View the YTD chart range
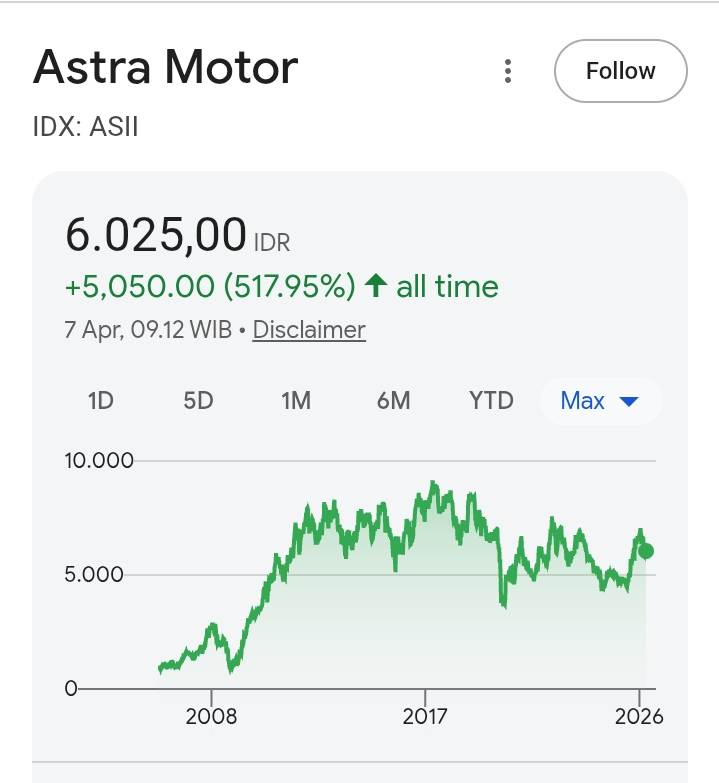Screen dimensions: 719x783 [x=491, y=401]
